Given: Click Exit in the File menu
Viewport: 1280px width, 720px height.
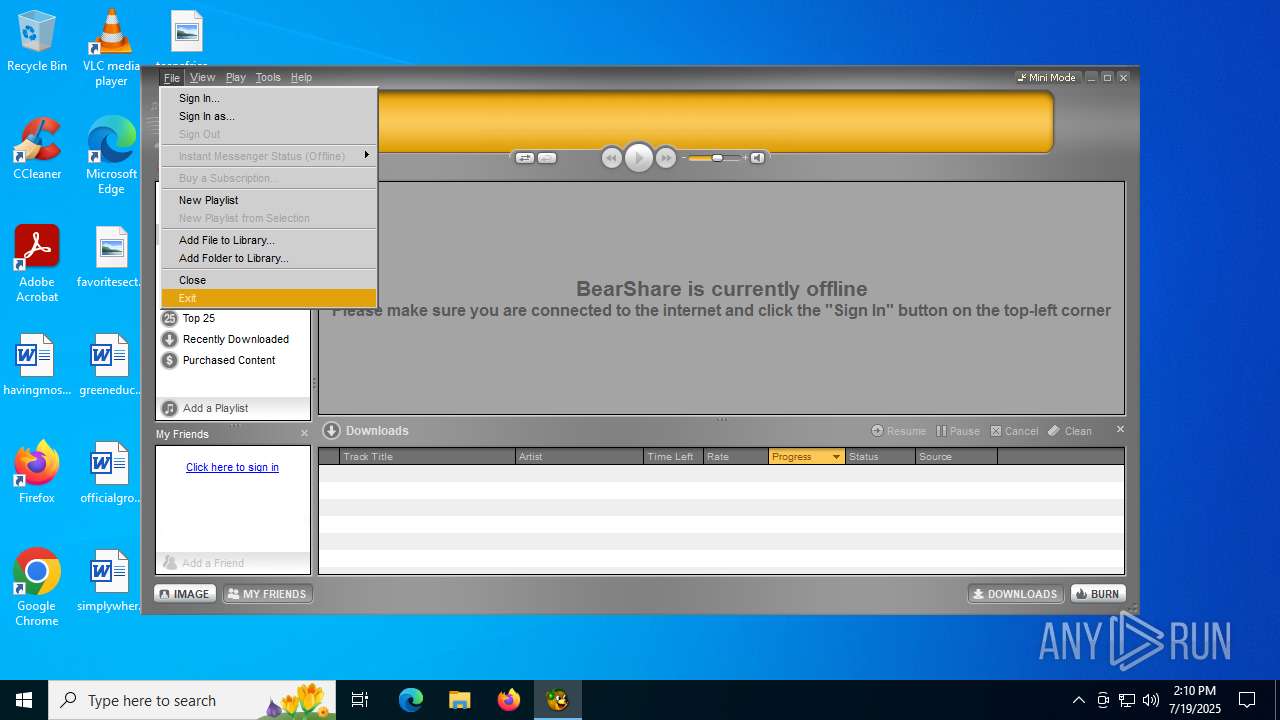Looking at the screenshot, I should [x=268, y=298].
